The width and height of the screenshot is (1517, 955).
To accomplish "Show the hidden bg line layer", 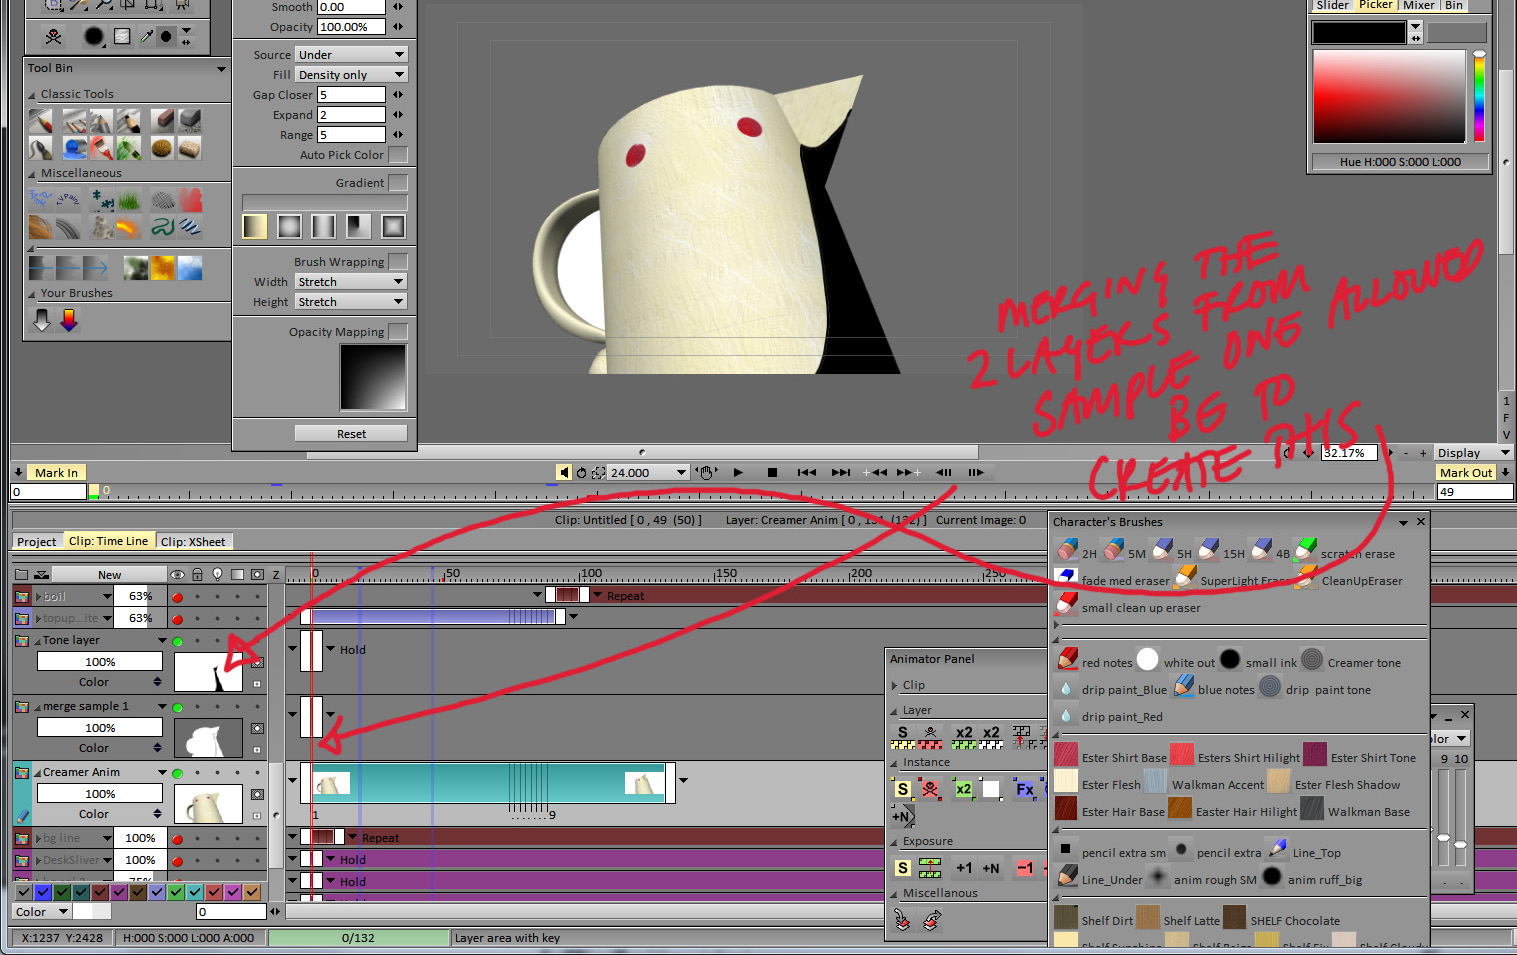I will [x=178, y=839].
